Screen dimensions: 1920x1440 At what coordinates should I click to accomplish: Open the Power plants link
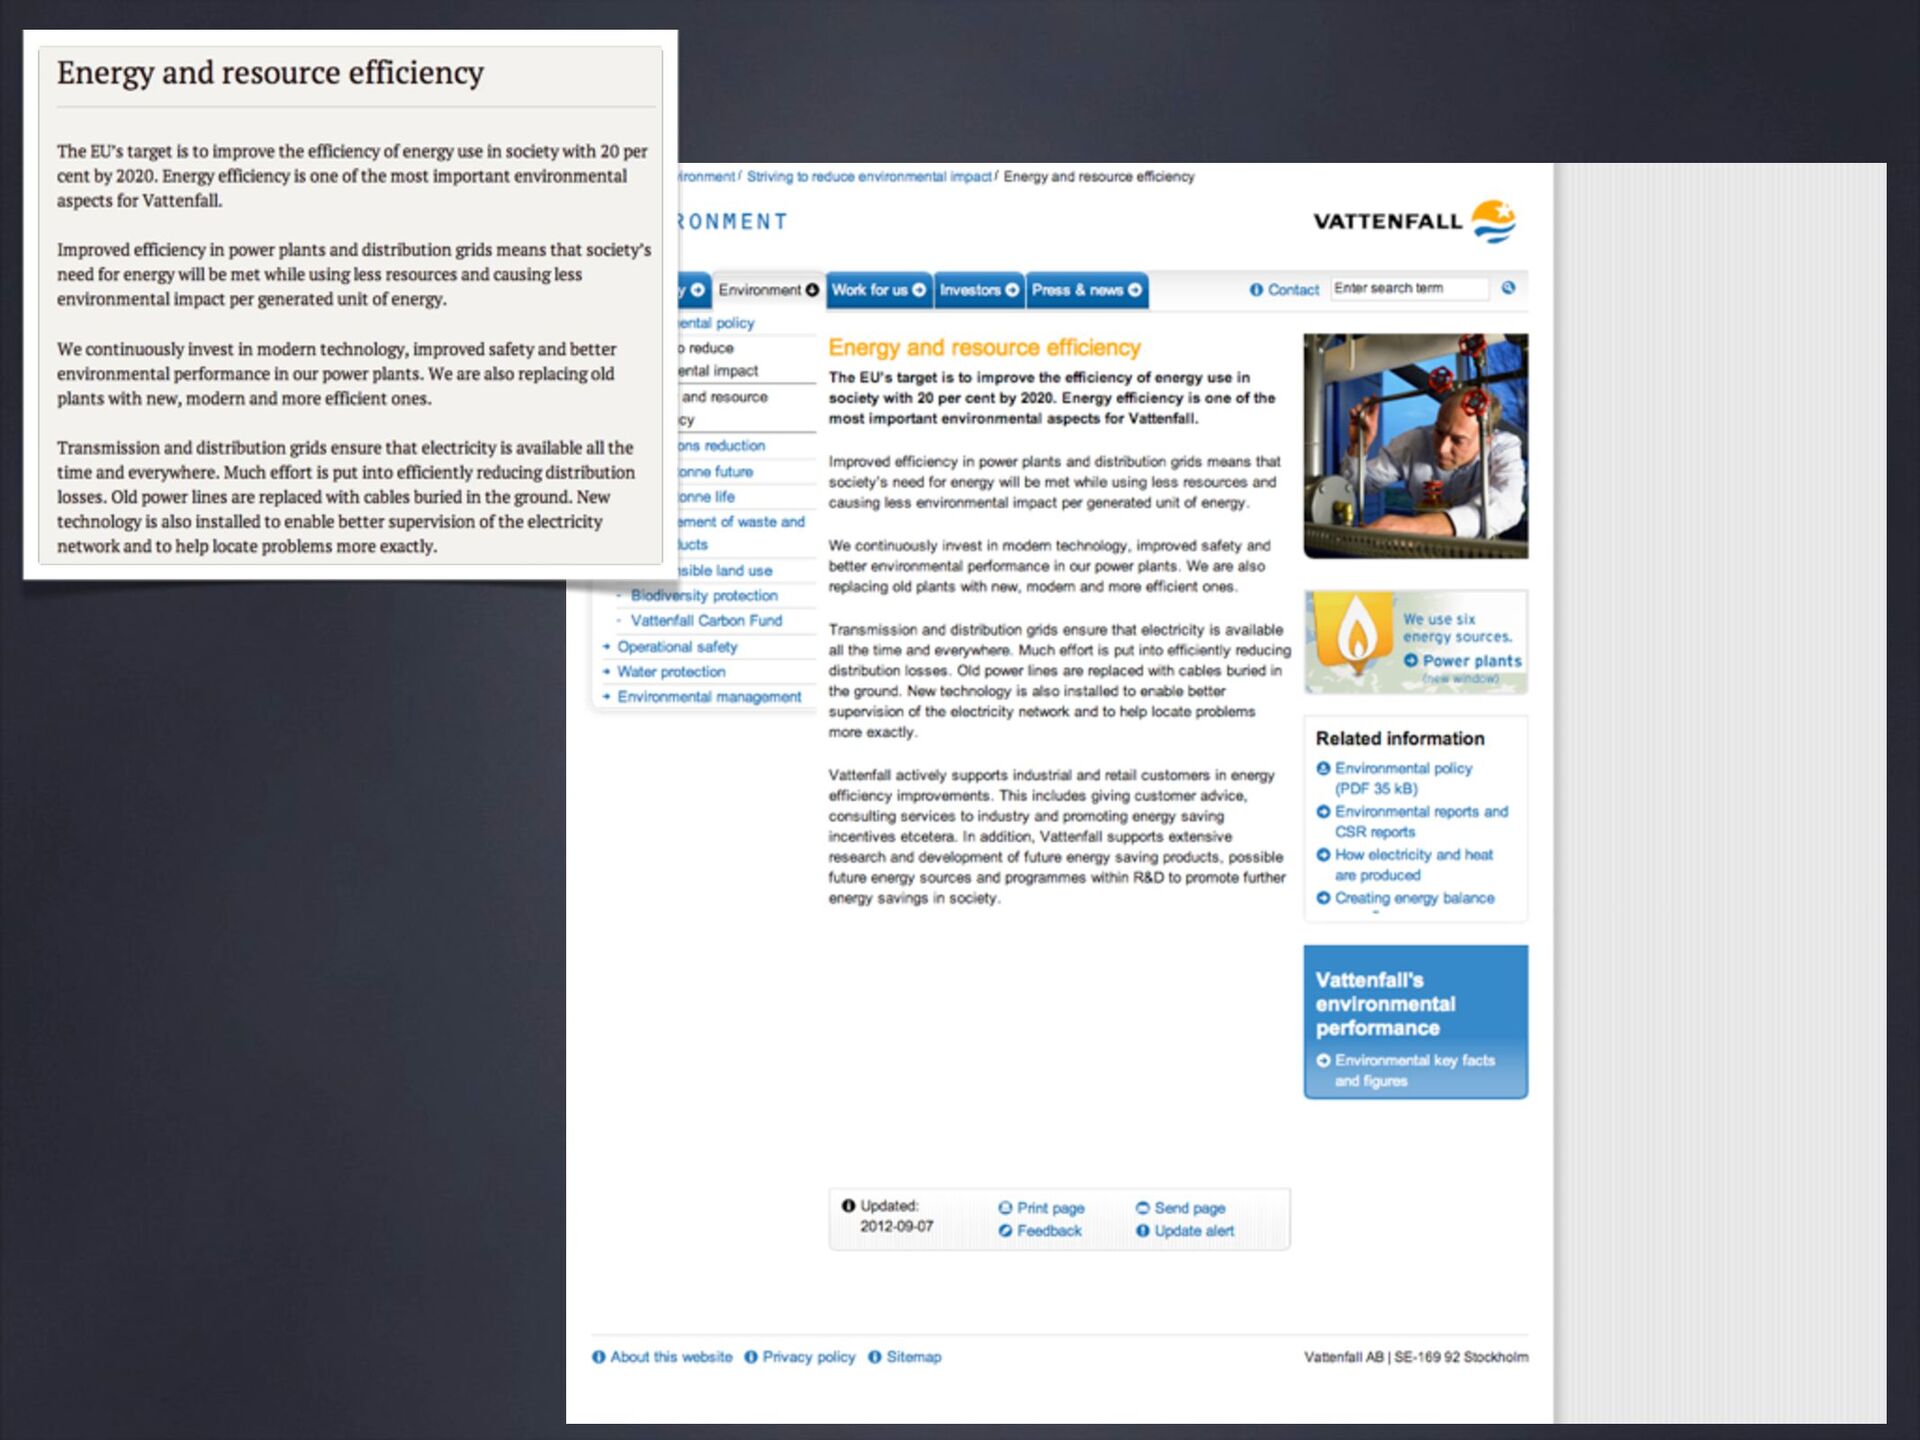[x=1471, y=661]
